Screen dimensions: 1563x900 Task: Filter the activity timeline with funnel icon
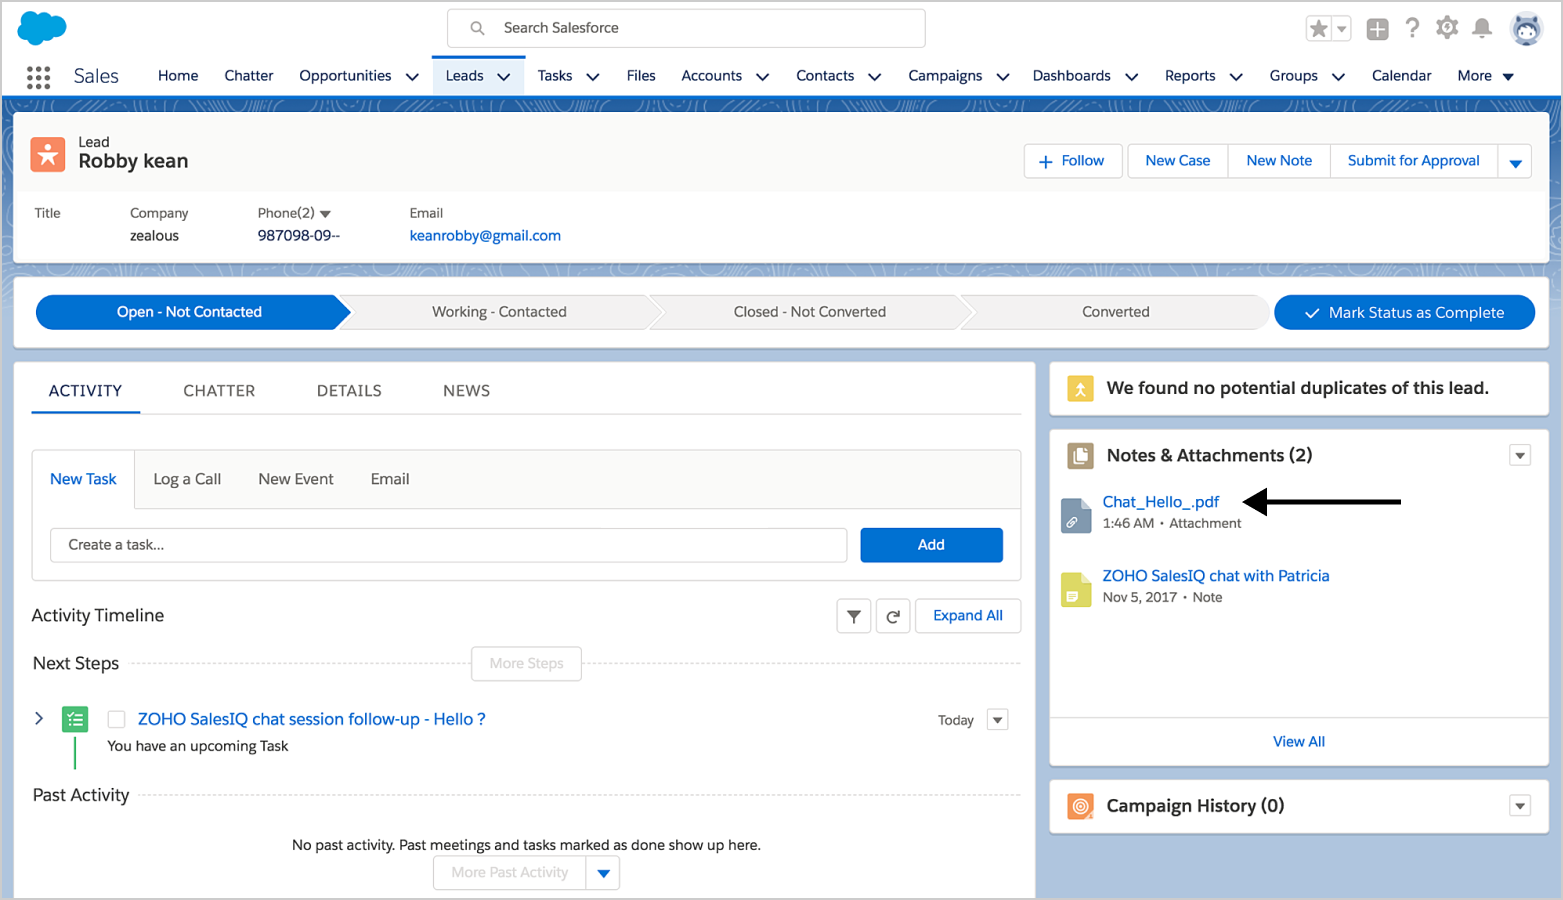click(853, 616)
